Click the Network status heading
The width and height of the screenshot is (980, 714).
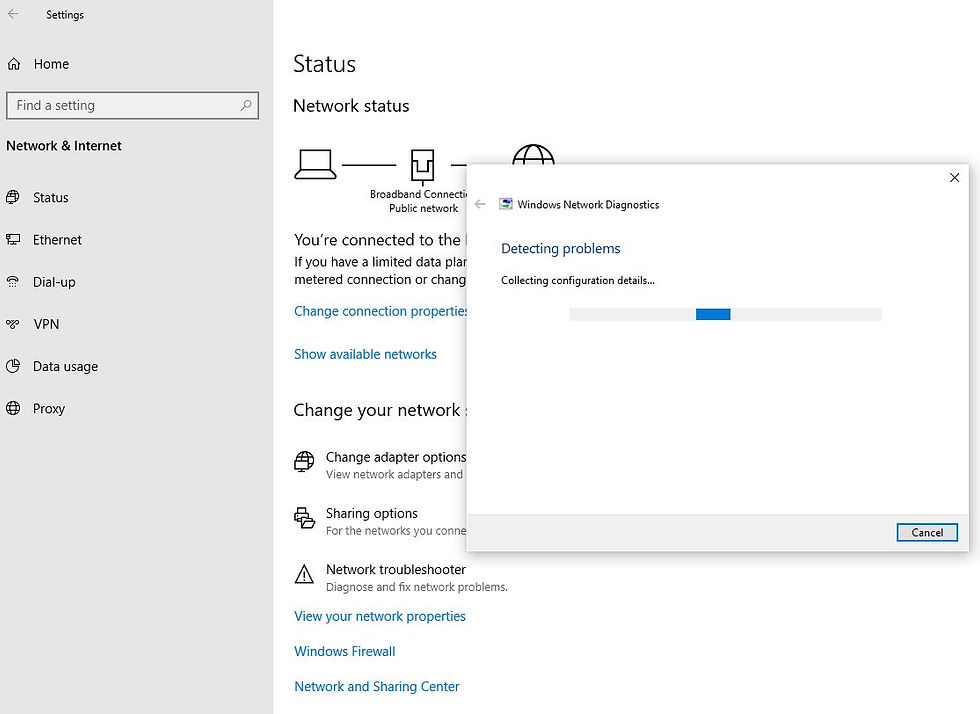[x=351, y=106]
